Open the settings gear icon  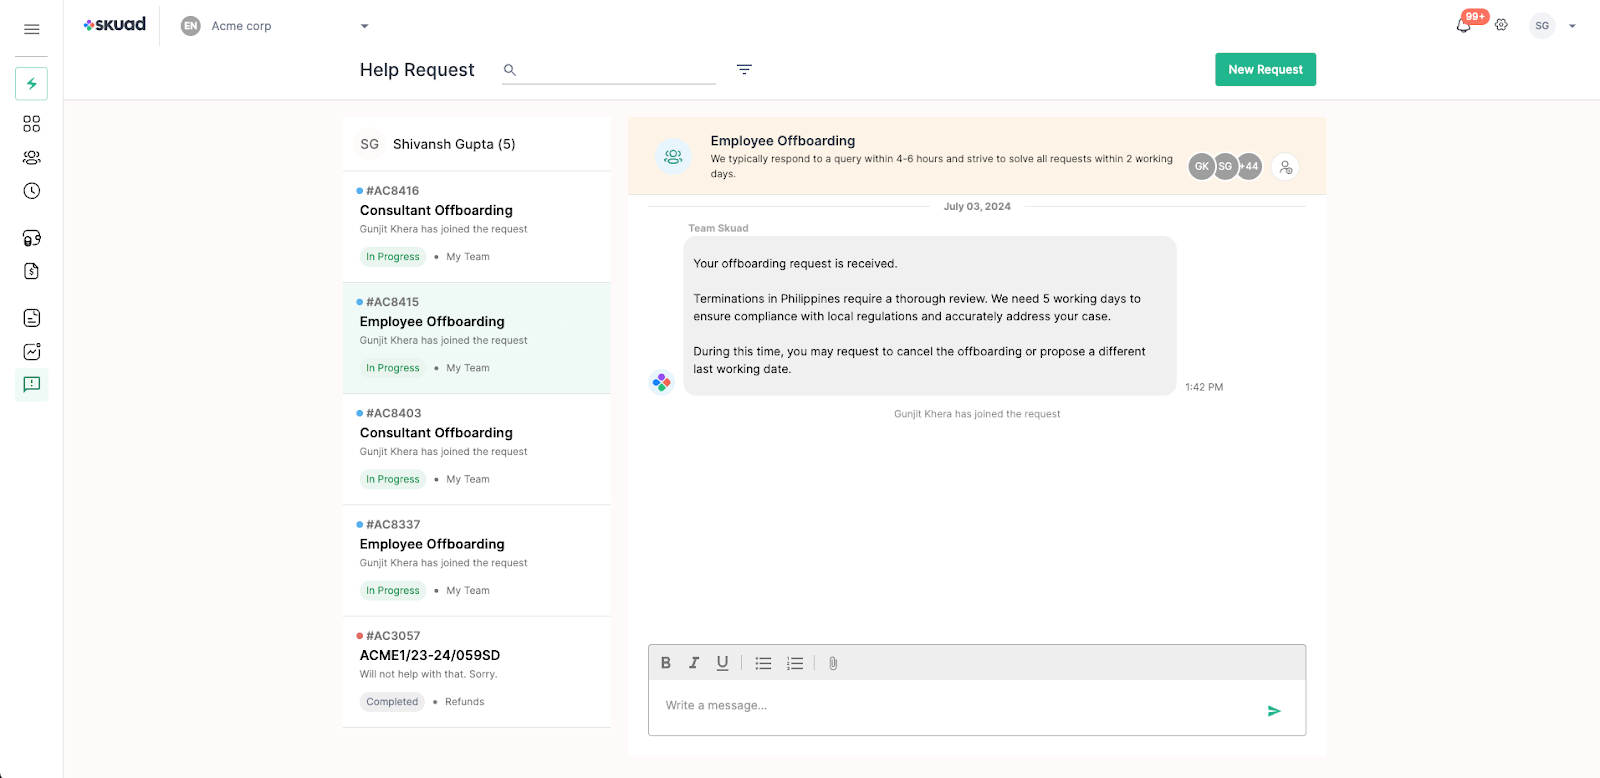[1501, 25]
